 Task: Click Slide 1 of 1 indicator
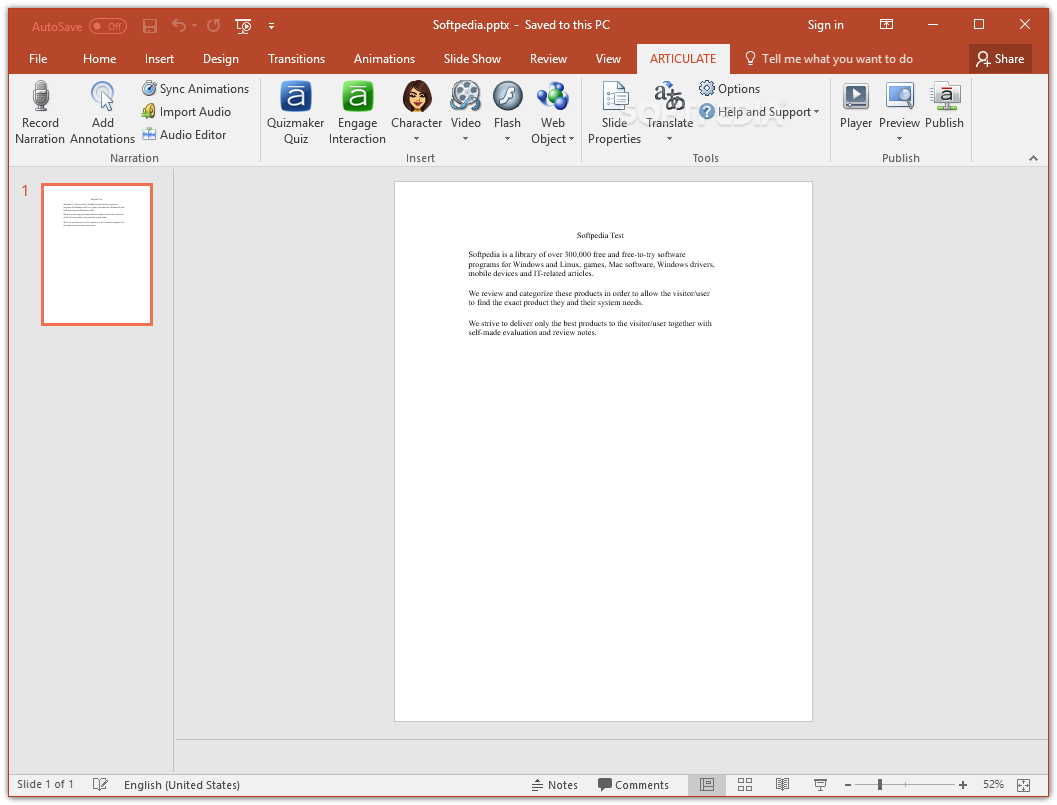(x=45, y=784)
